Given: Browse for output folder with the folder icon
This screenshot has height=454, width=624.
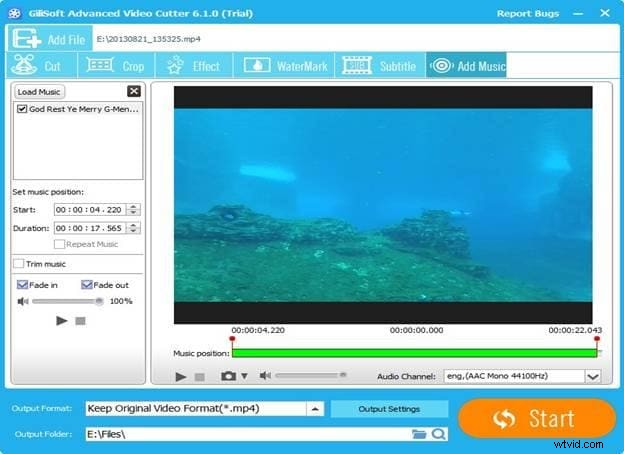Looking at the screenshot, I should (419, 434).
